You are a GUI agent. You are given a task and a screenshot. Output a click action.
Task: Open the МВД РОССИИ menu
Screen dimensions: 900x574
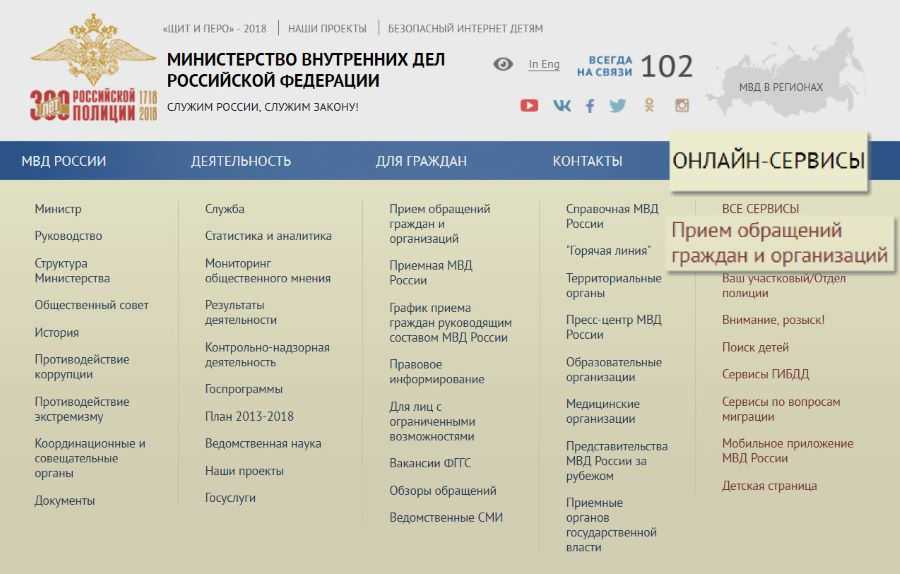(64, 161)
